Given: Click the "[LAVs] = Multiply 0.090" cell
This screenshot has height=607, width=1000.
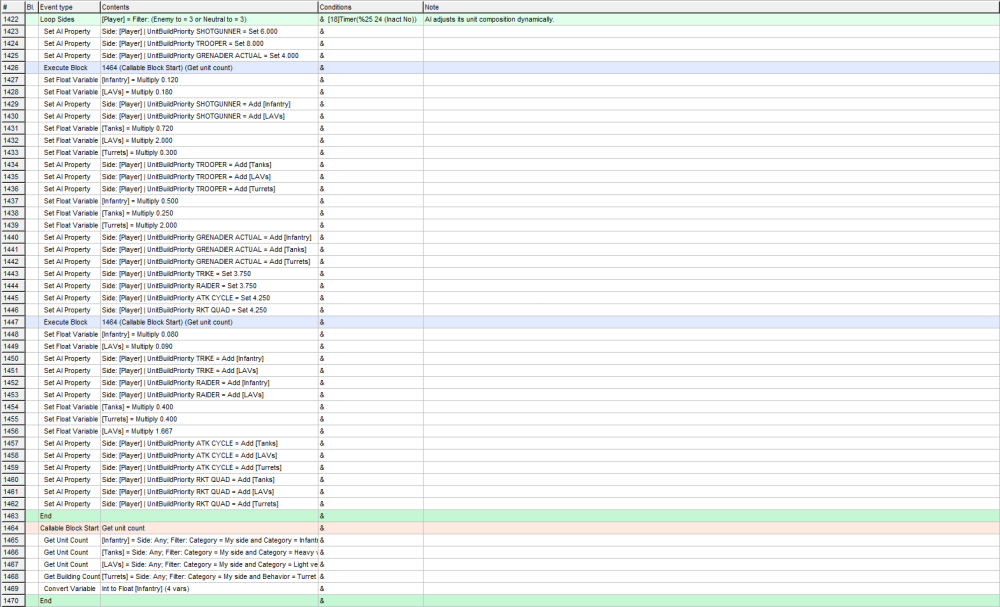Looking at the screenshot, I should point(209,346).
